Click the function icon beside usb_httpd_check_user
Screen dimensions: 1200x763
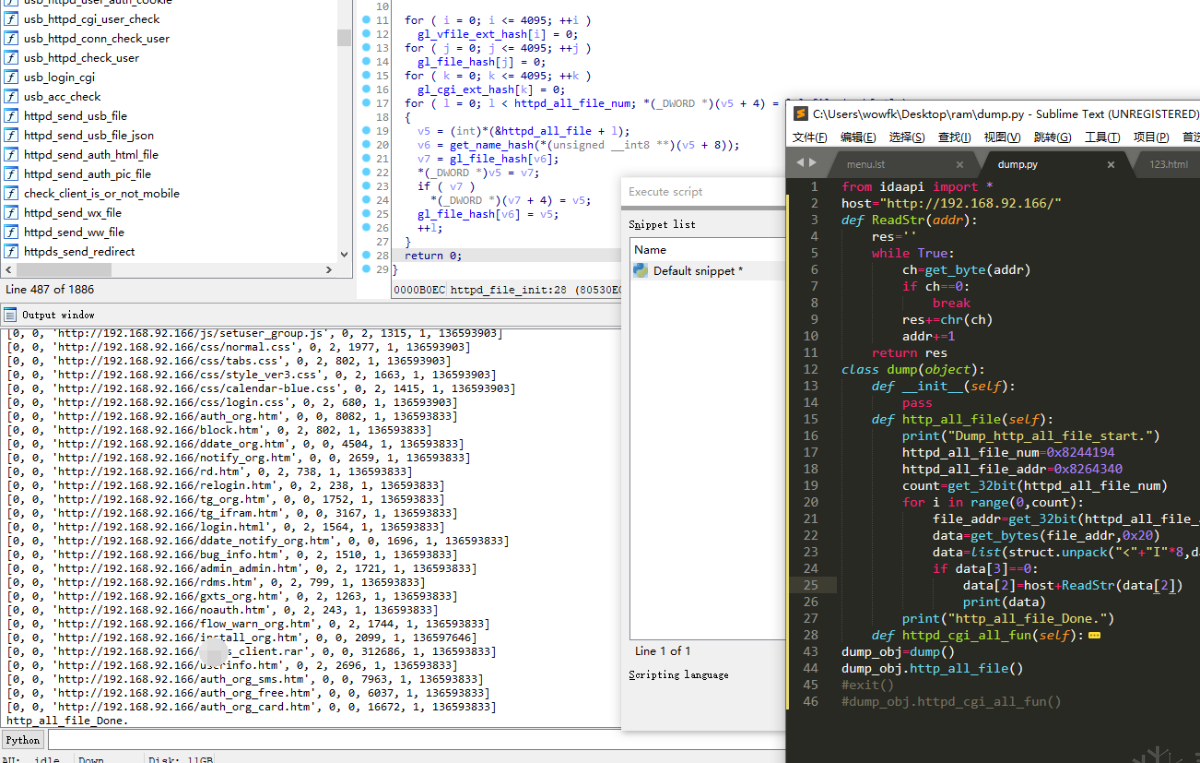pos(11,58)
